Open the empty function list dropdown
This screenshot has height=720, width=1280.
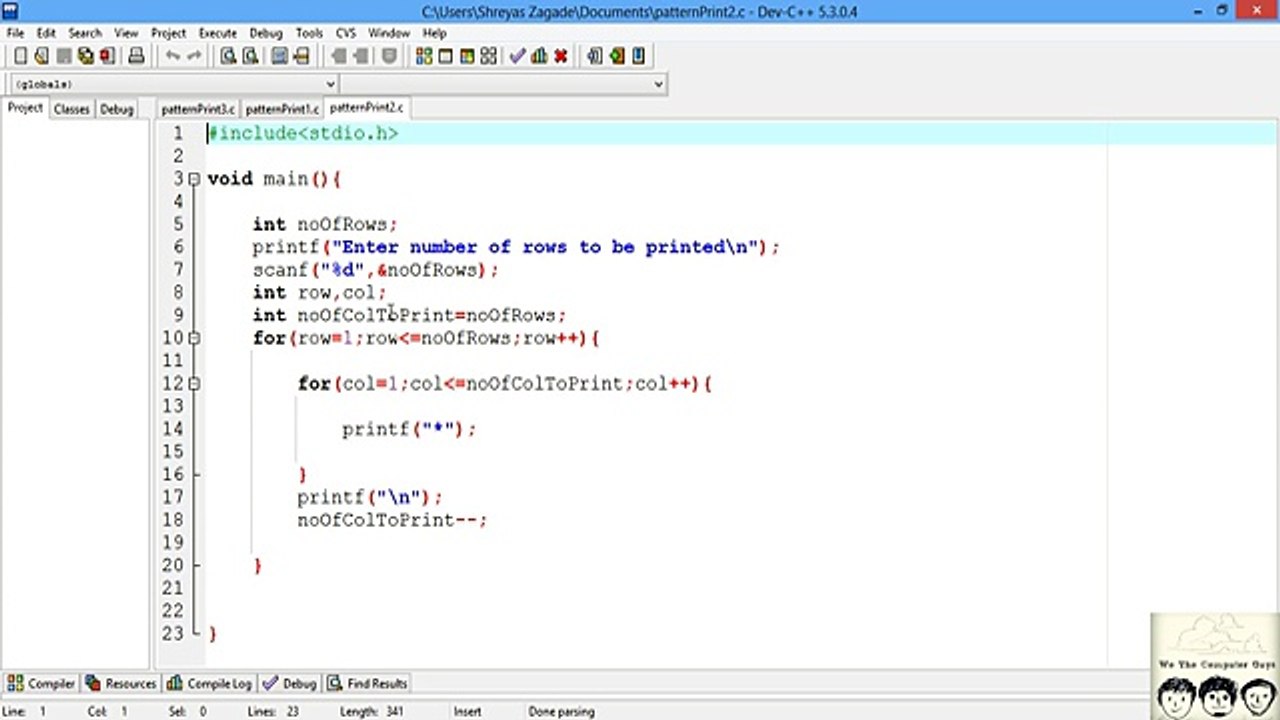(503, 84)
